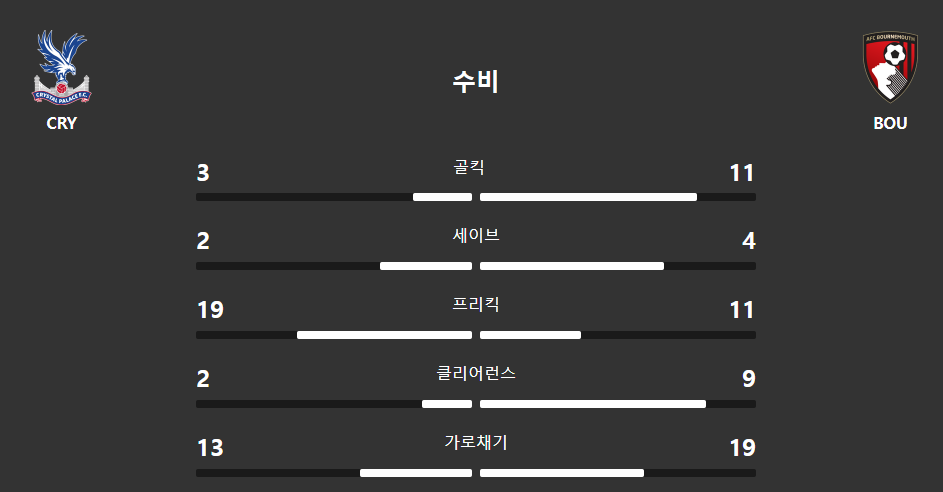This screenshot has width=943, height=492.
Task: Click the AFC Bournemouth club crest
Action: pyautogui.click(x=891, y=67)
